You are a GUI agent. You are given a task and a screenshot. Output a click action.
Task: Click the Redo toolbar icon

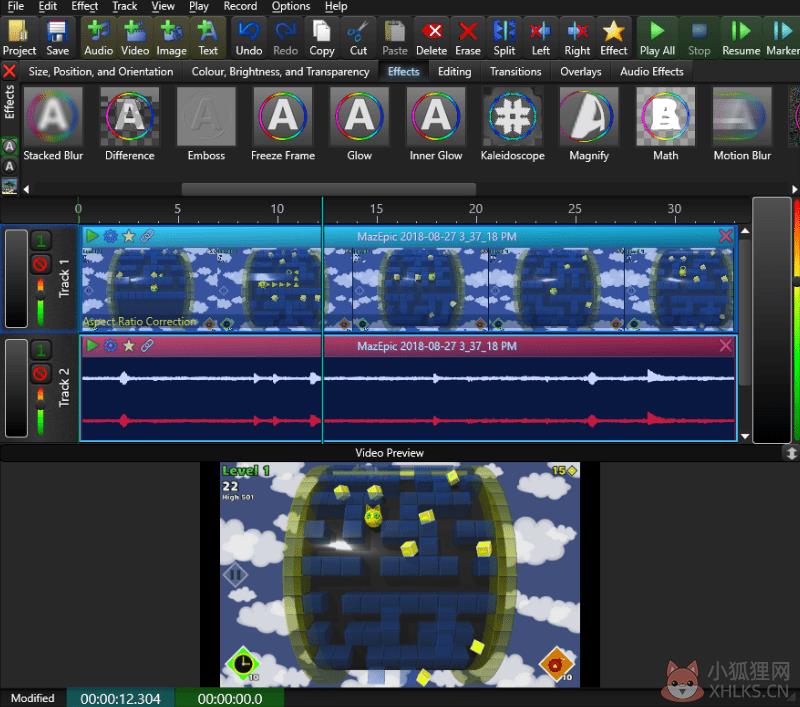(285, 38)
